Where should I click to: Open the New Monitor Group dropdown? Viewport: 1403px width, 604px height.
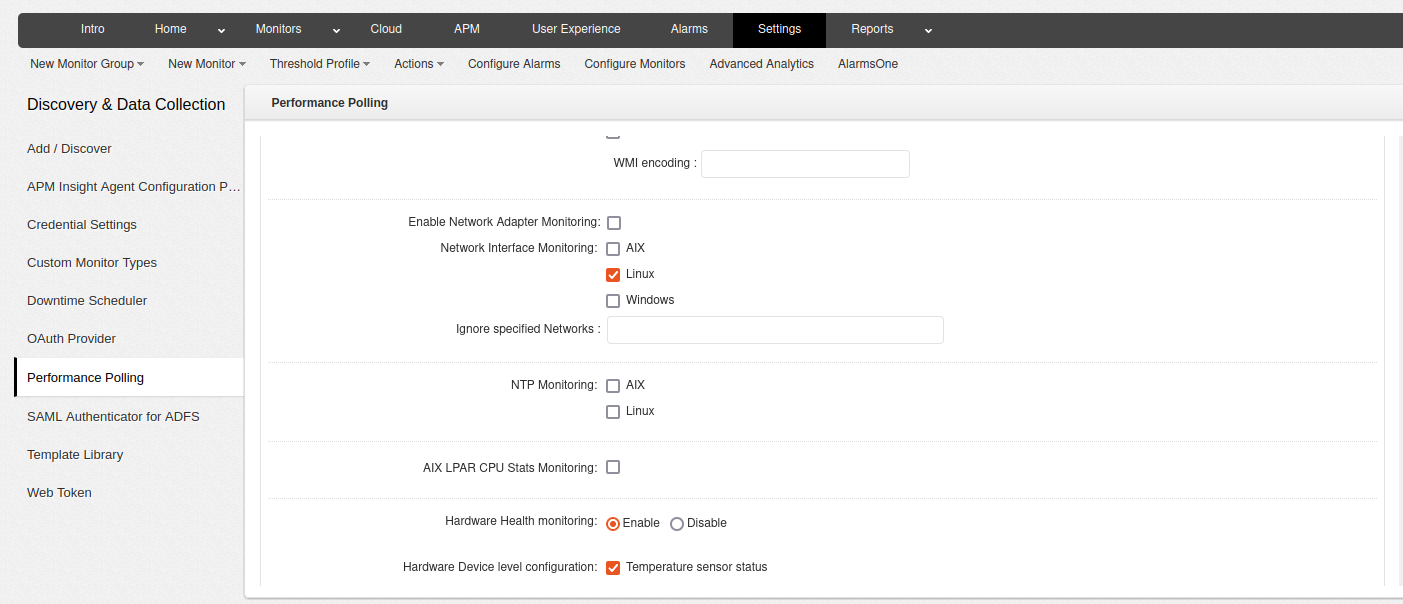click(87, 64)
